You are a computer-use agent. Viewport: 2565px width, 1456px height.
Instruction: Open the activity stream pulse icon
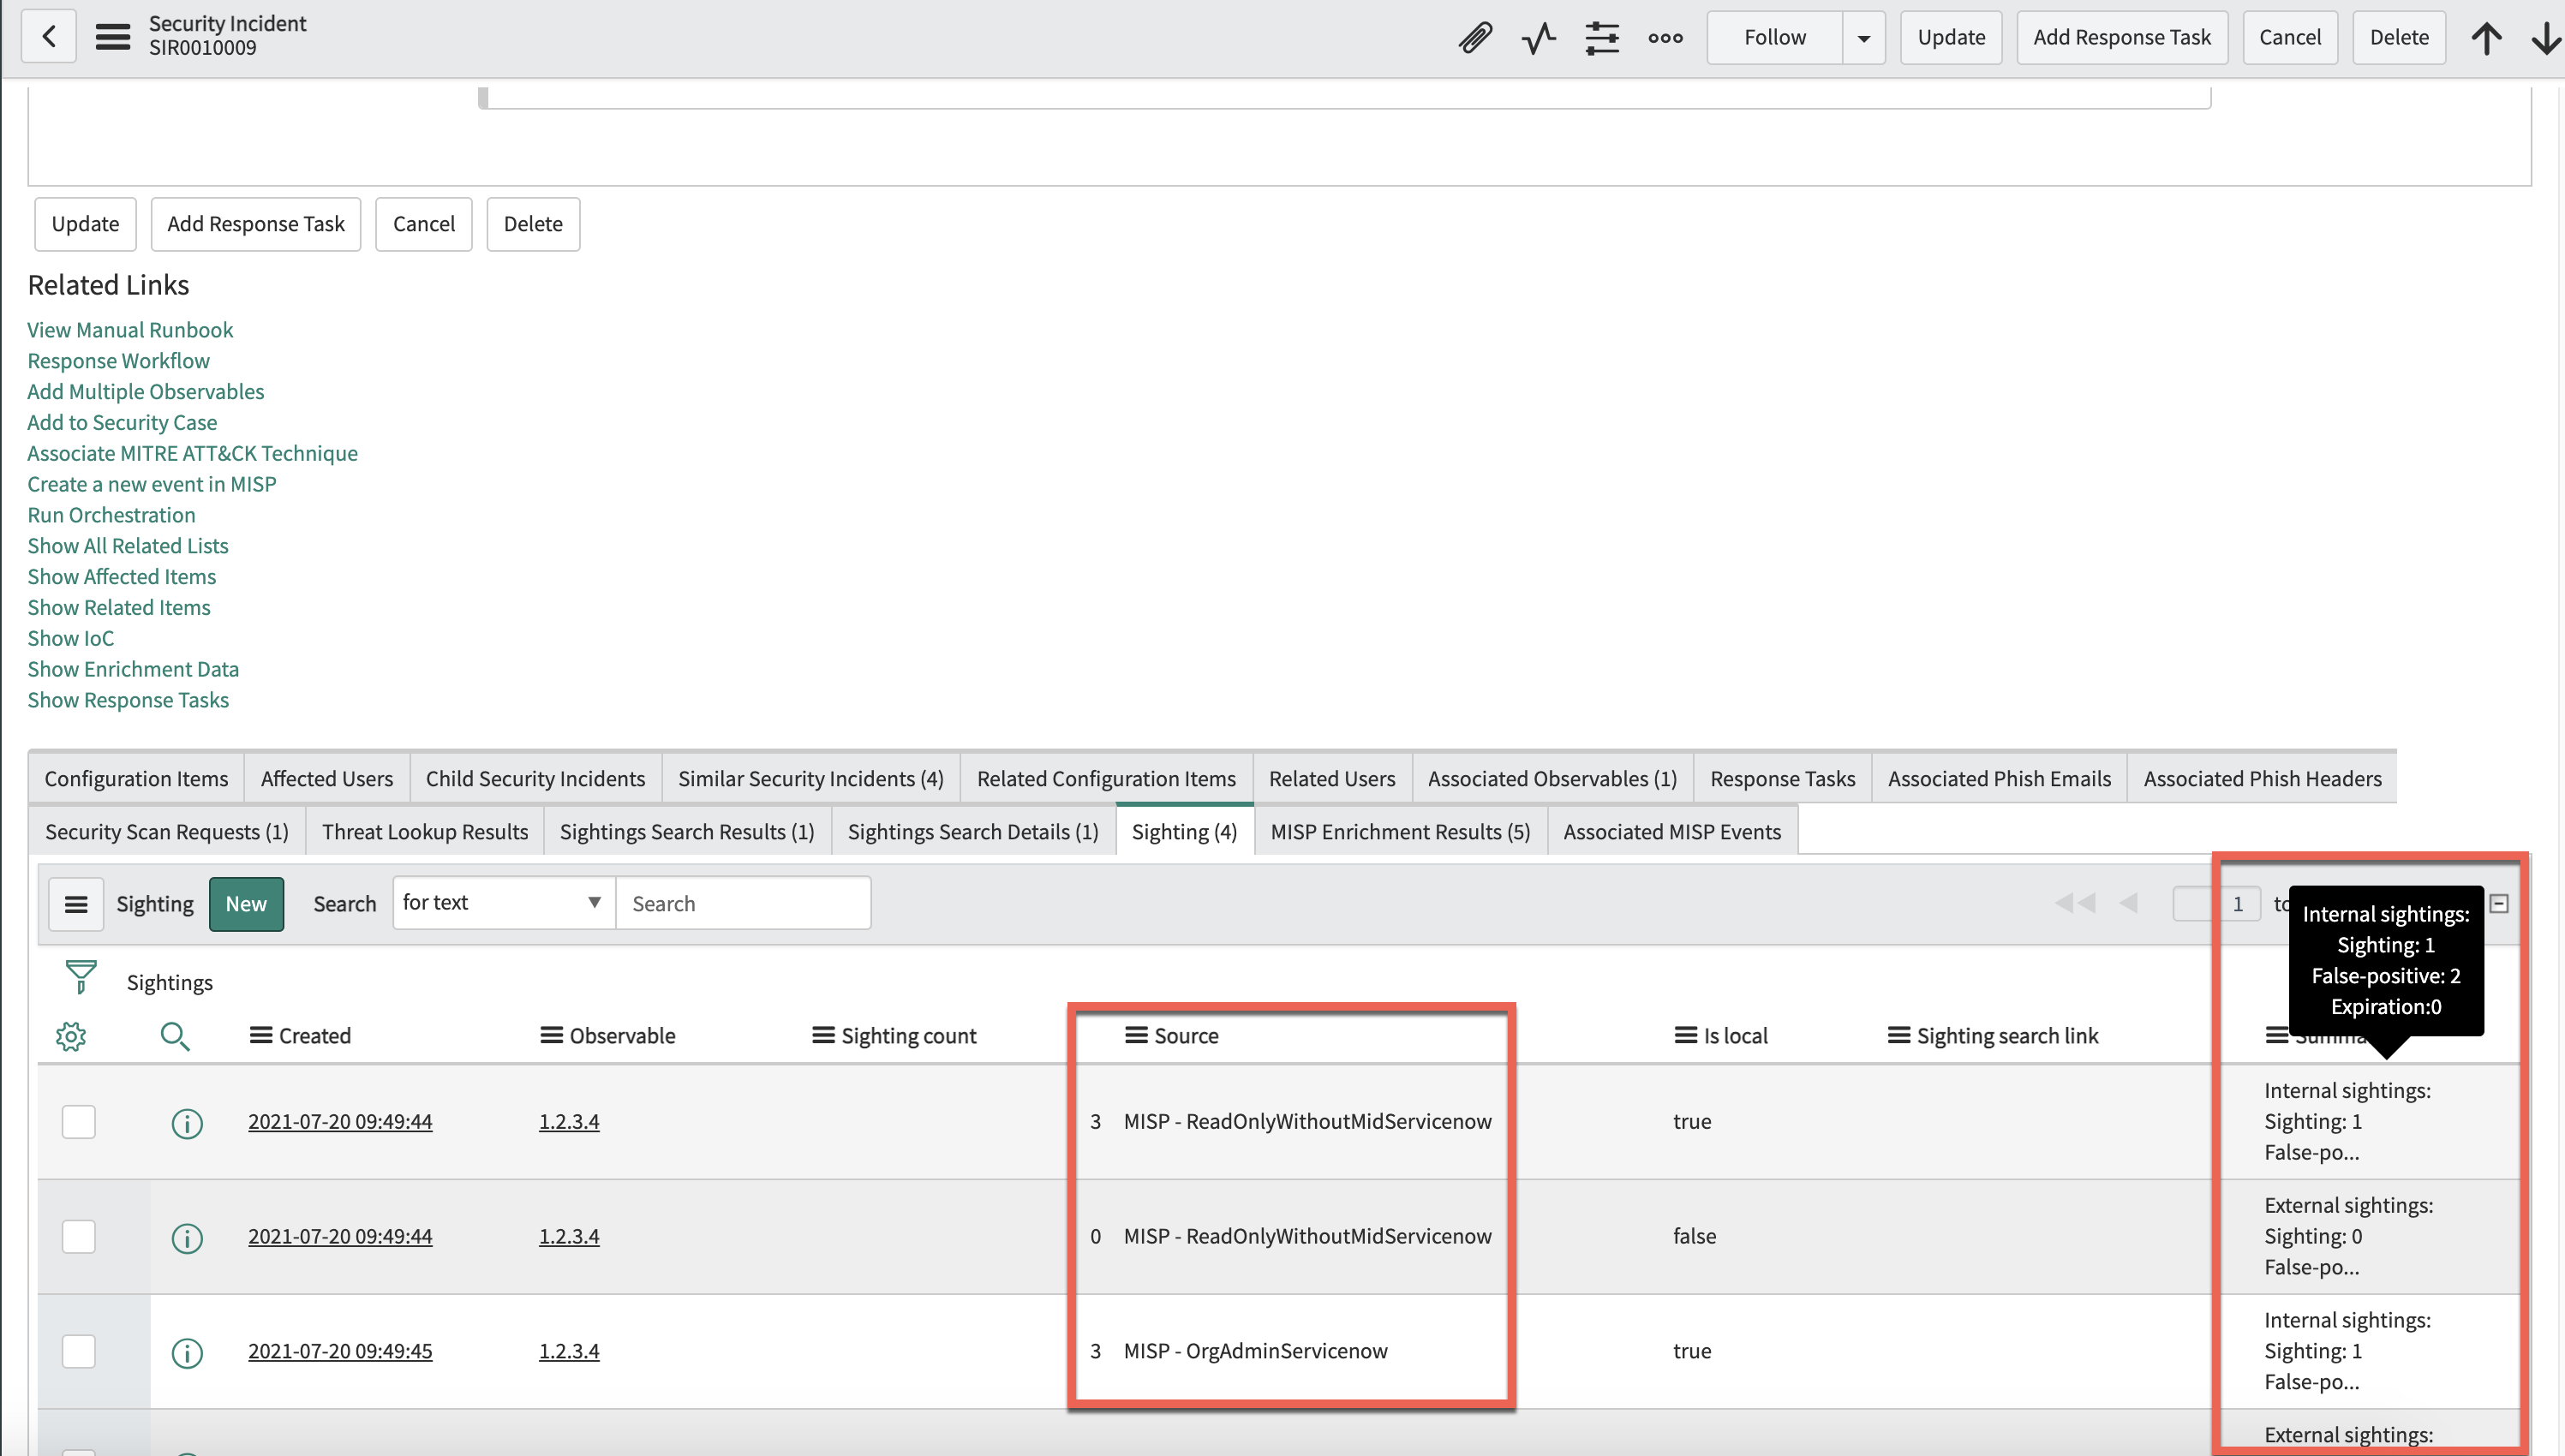coord(1539,38)
